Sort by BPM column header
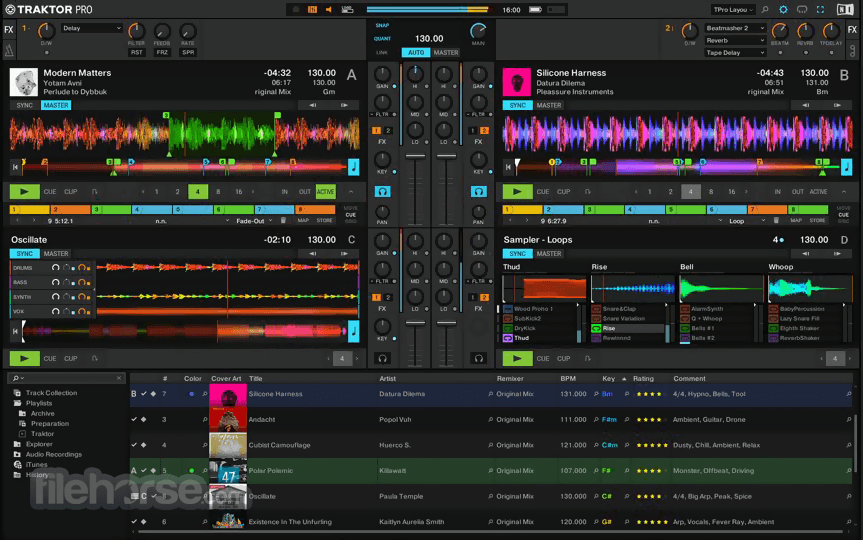 click(567, 379)
